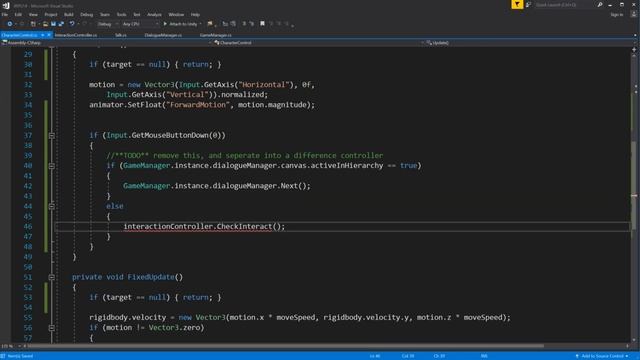Click the TODO comment on line 39
640x360 pixels.
point(244,156)
